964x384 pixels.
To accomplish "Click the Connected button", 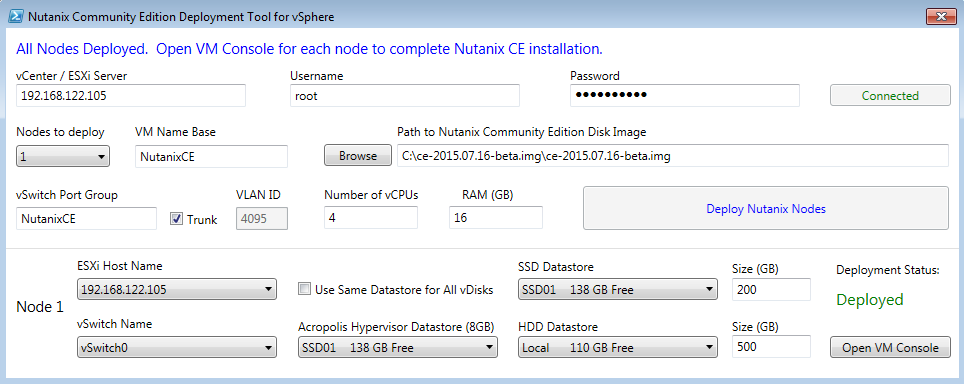I will 890,96.
